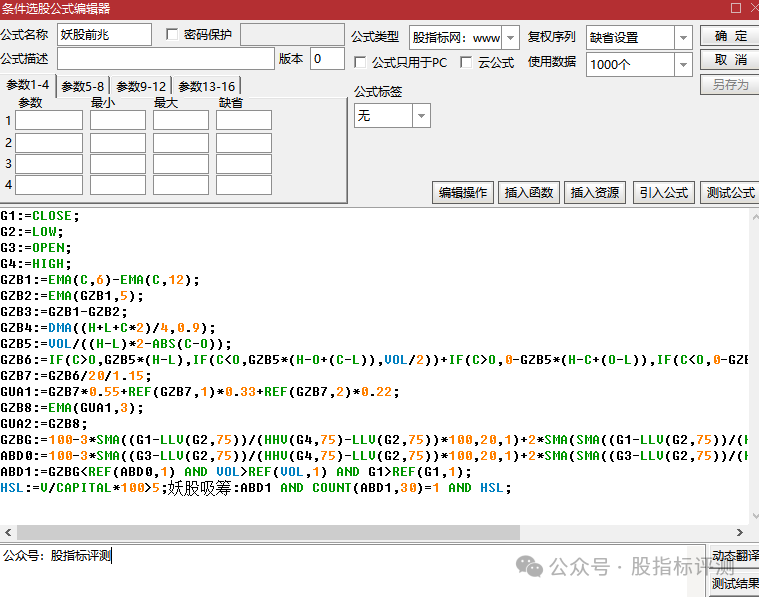Click parameter 4 缺省 field
The width and height of the screenshot is (759, 597).
click(x=243, y=185)
